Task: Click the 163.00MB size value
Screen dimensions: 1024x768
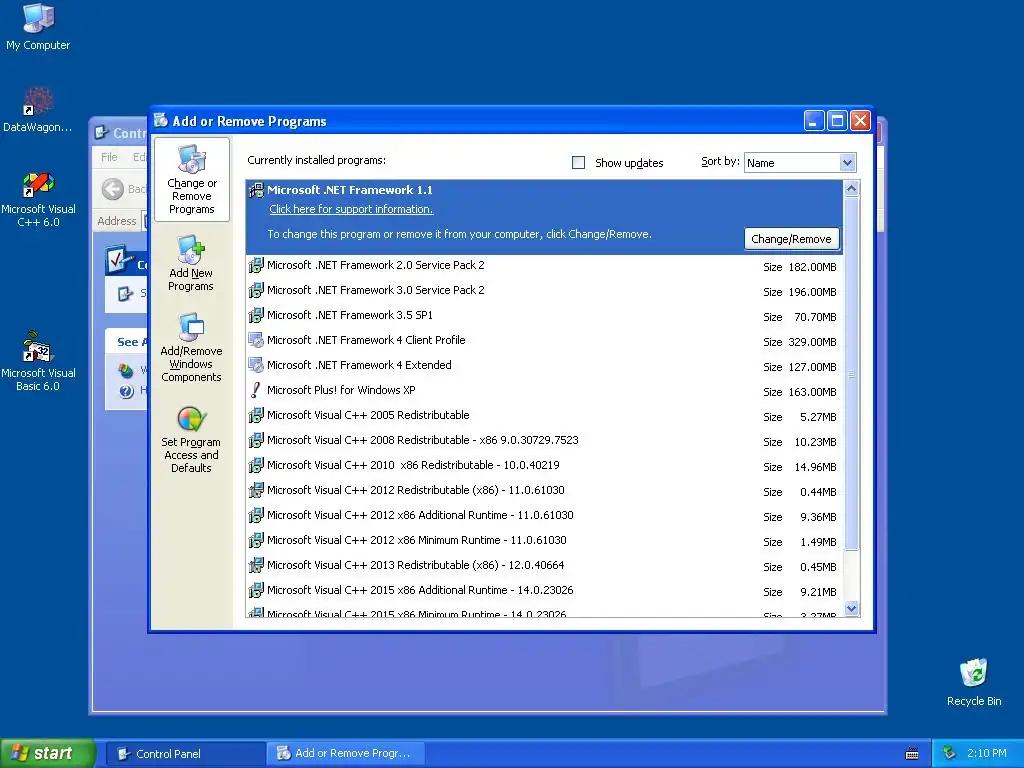Action: [x=812, y=392]
